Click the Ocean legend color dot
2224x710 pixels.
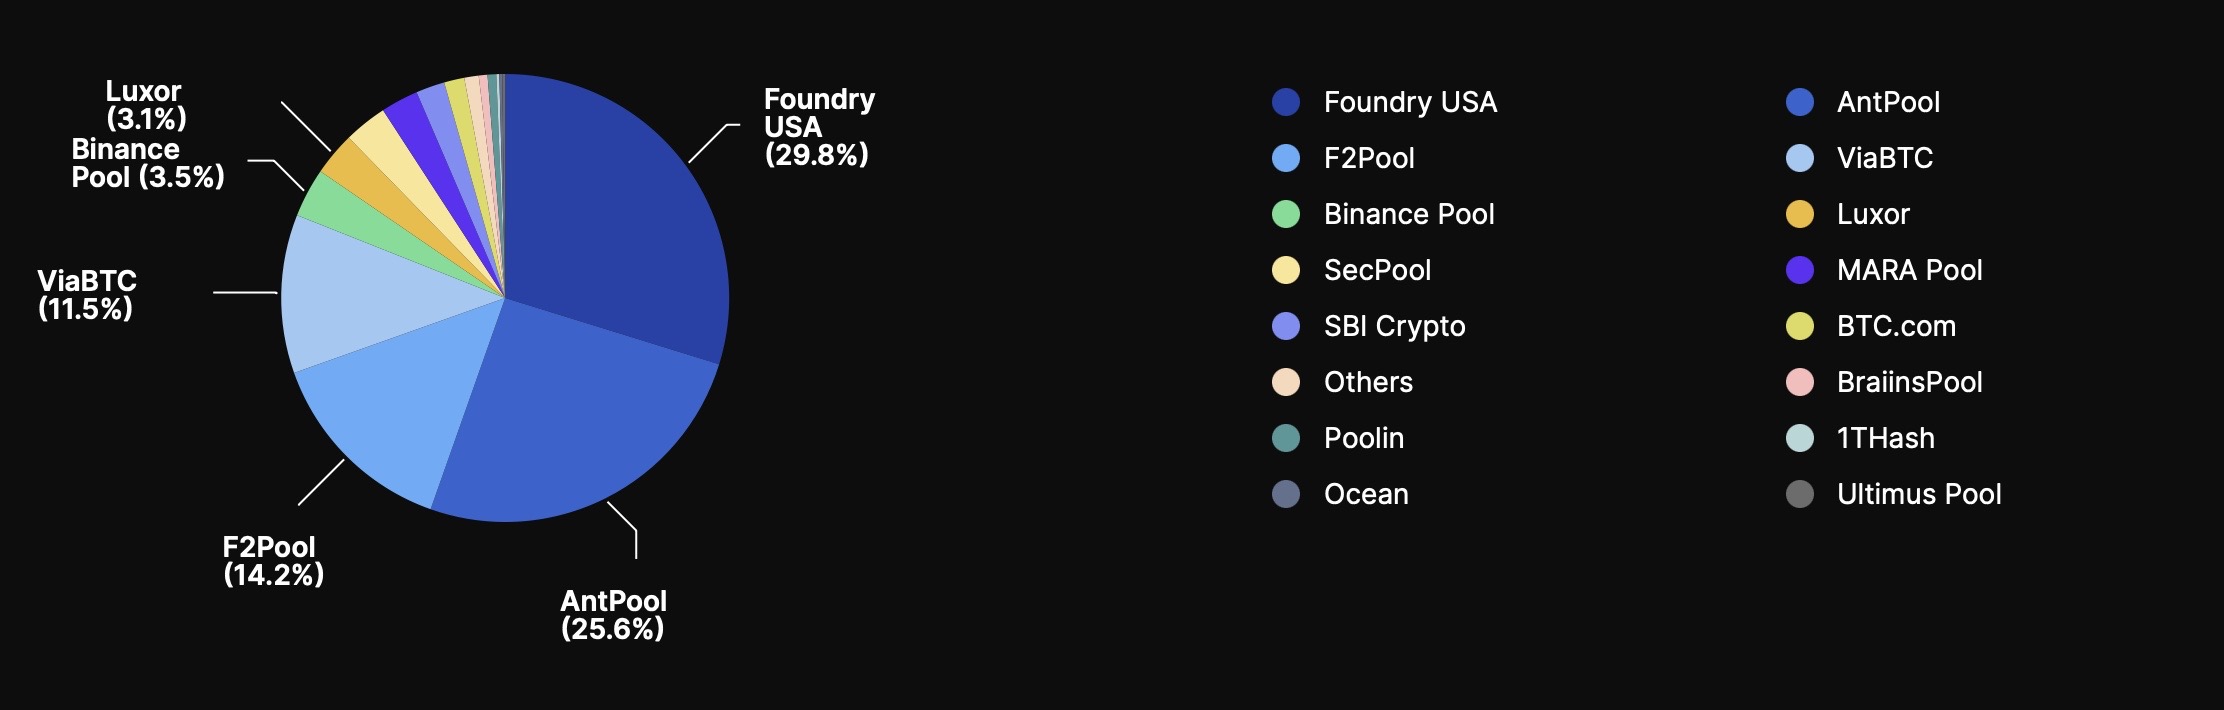(x=1285, y=494)
